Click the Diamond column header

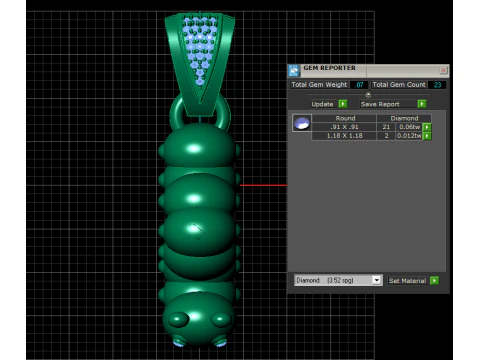click(x=404, y=118)
